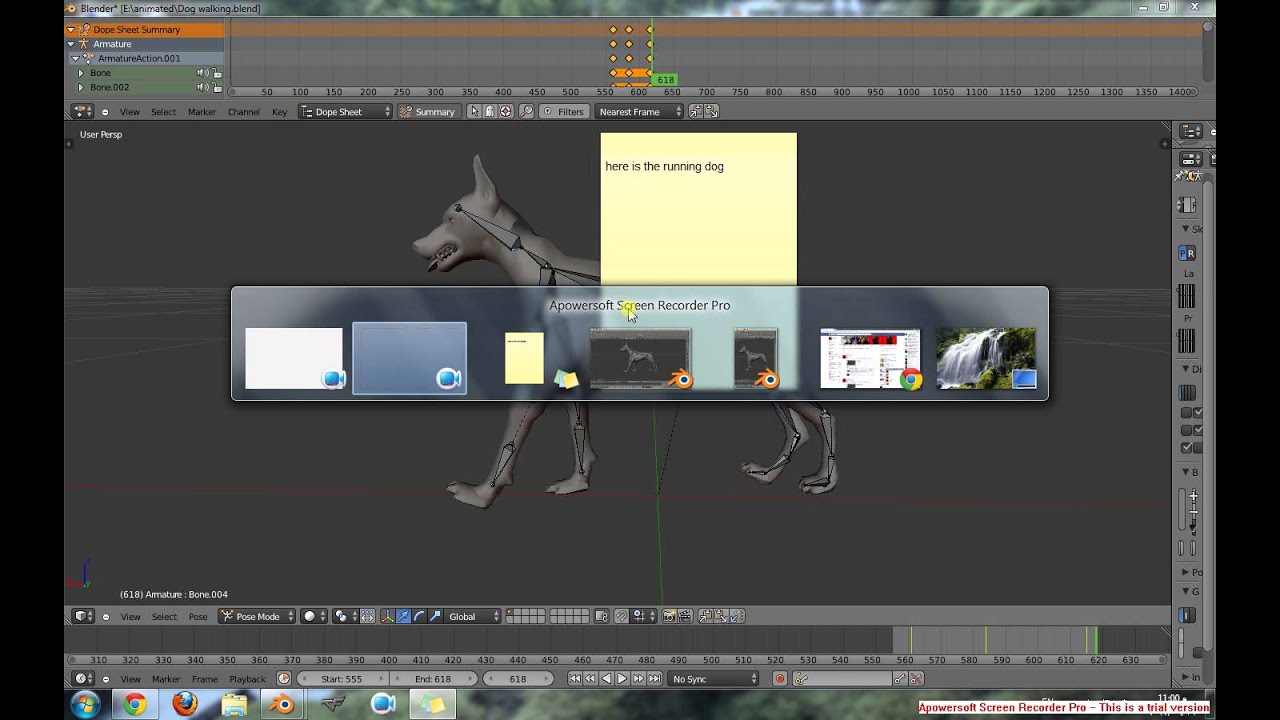Open Firefox from the Windows taskbar
1280x720 pixels.
tap(185, 705)
